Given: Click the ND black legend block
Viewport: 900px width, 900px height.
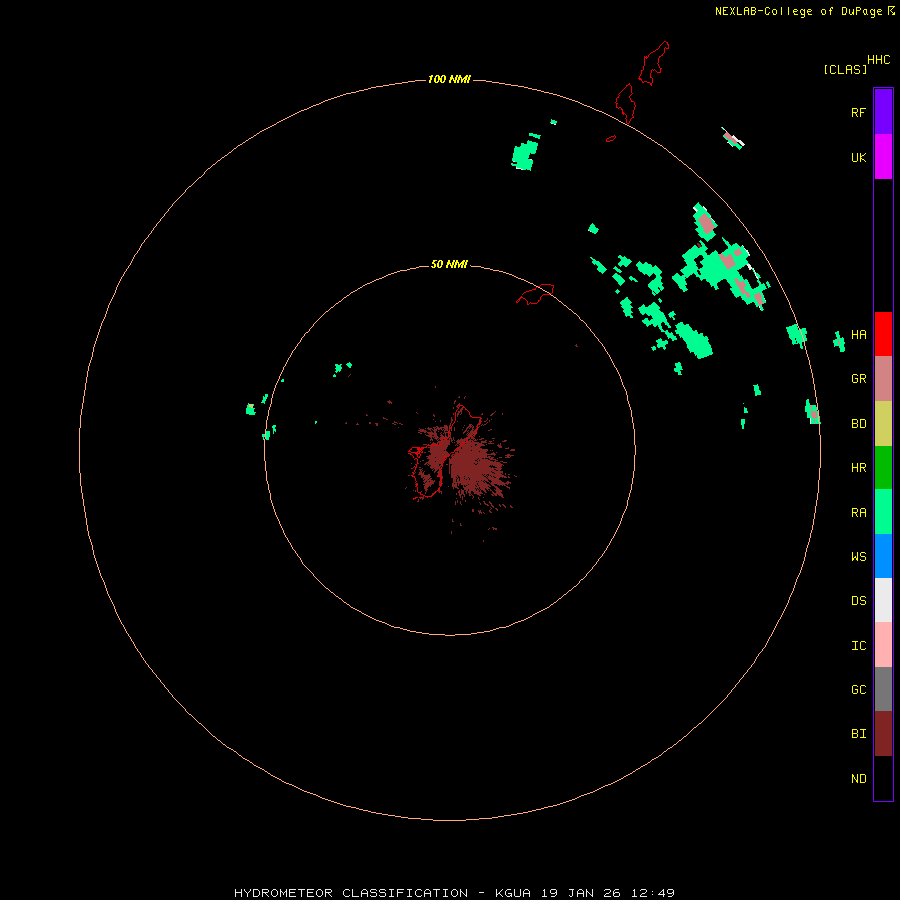Looking at the screenshot, I should 883,778.
